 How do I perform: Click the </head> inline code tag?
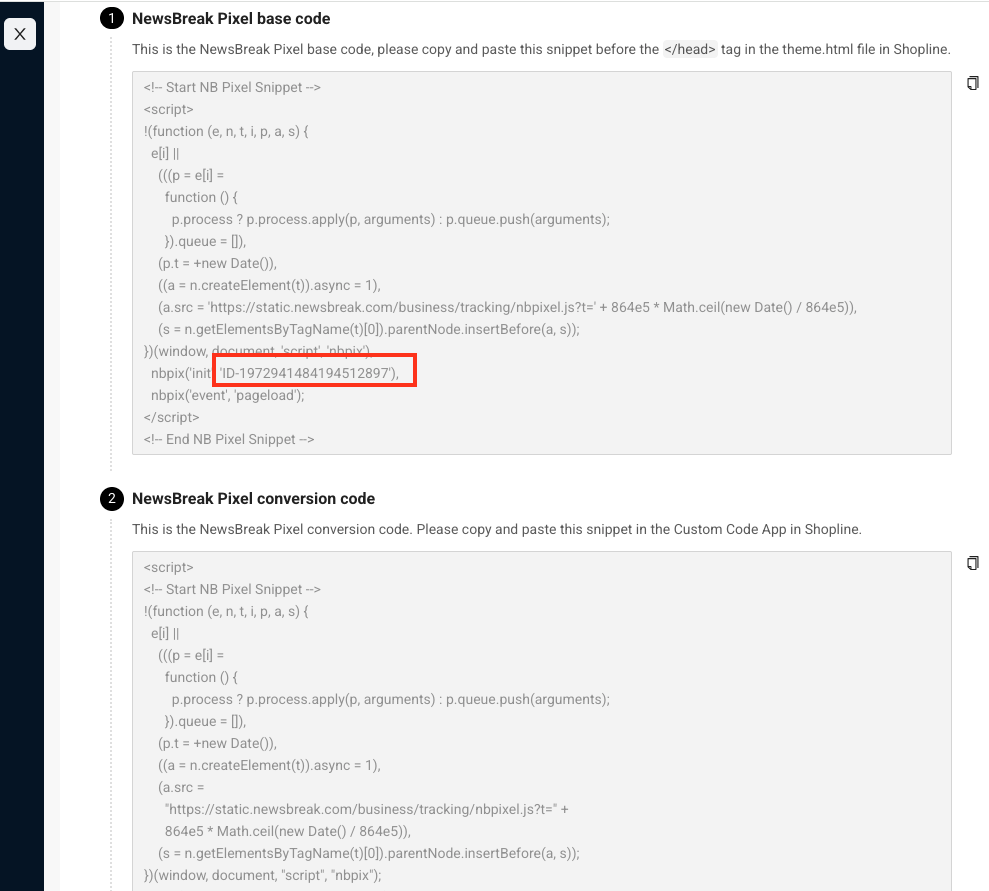pos(690,49)
